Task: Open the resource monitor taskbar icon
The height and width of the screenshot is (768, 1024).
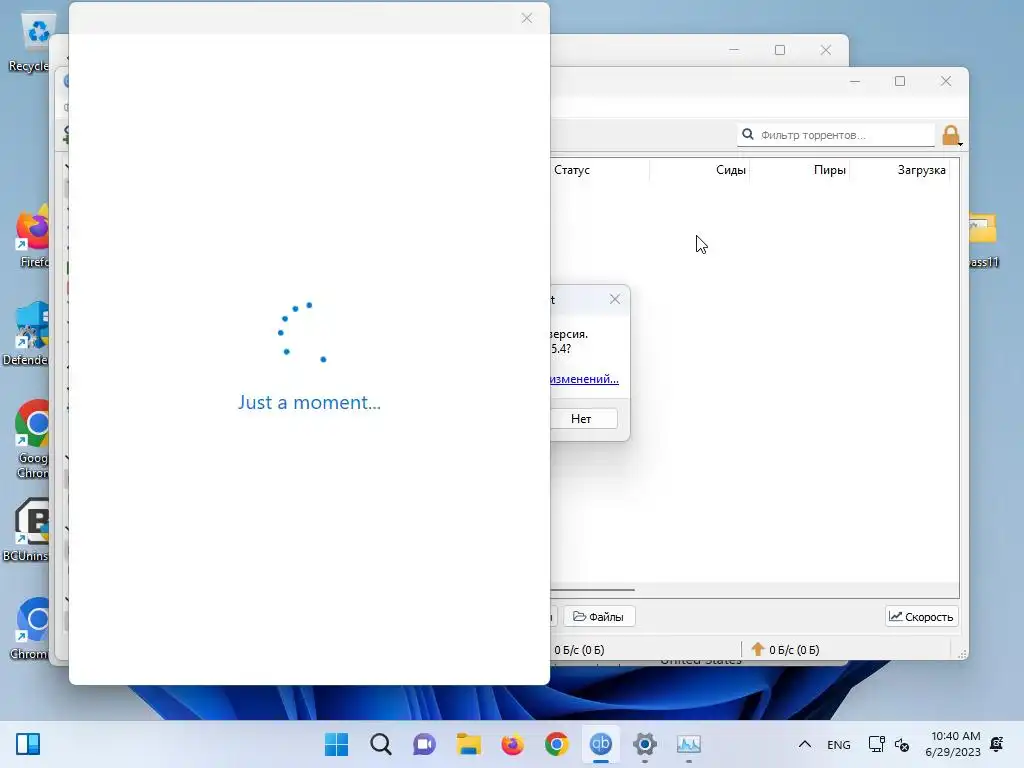Action: pyautogui.click(x=688, y=744)
